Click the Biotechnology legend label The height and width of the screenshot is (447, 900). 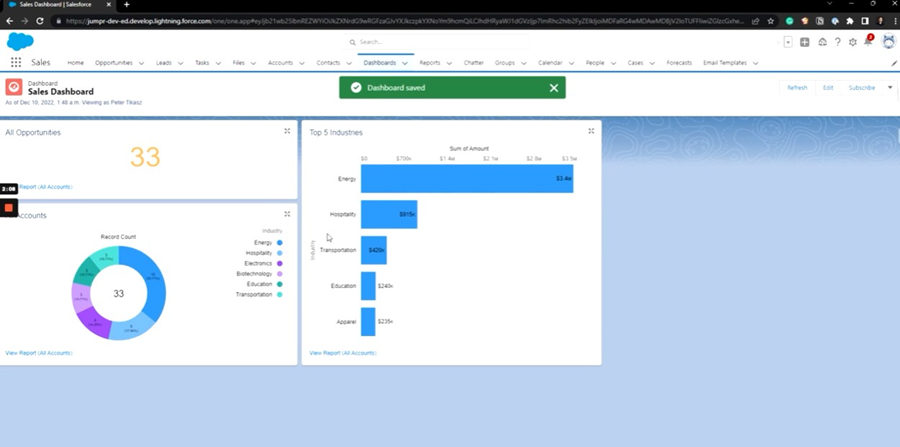[x=254, y=274]
